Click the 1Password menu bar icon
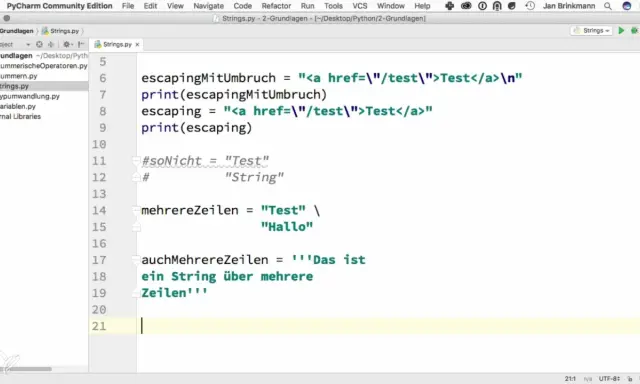The height and width of the screenshot is (384, 640). coord(482,6)
